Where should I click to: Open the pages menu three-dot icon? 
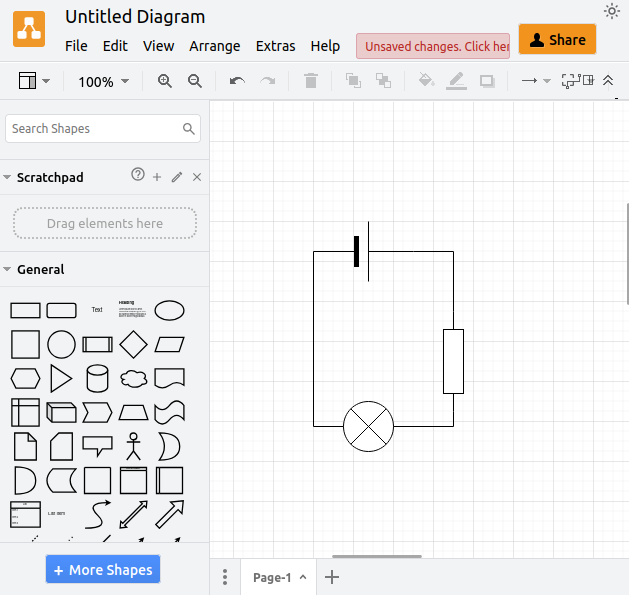tap(225, 577)
